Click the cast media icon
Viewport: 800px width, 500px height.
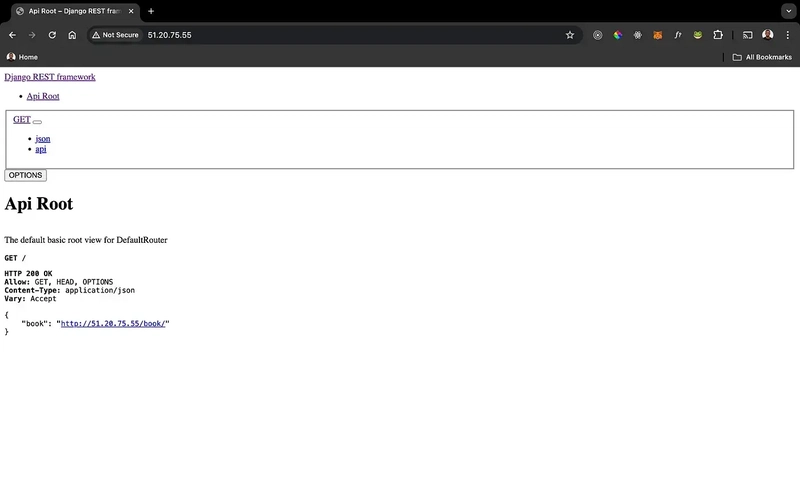point(747,35)
